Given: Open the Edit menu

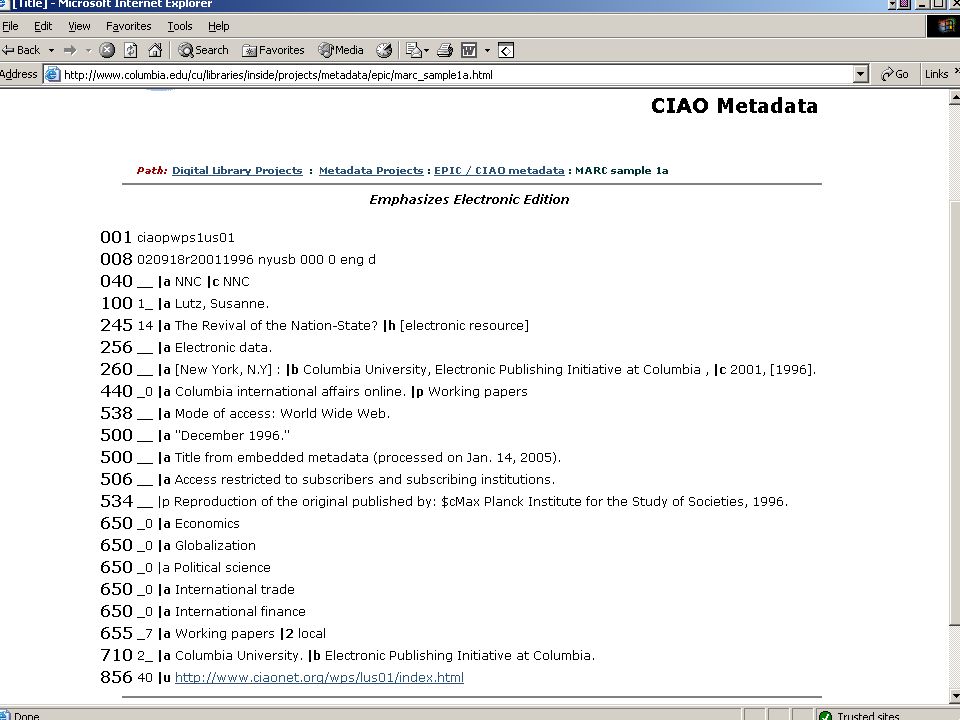Looking at the screenshot, I should pos(43,26).
